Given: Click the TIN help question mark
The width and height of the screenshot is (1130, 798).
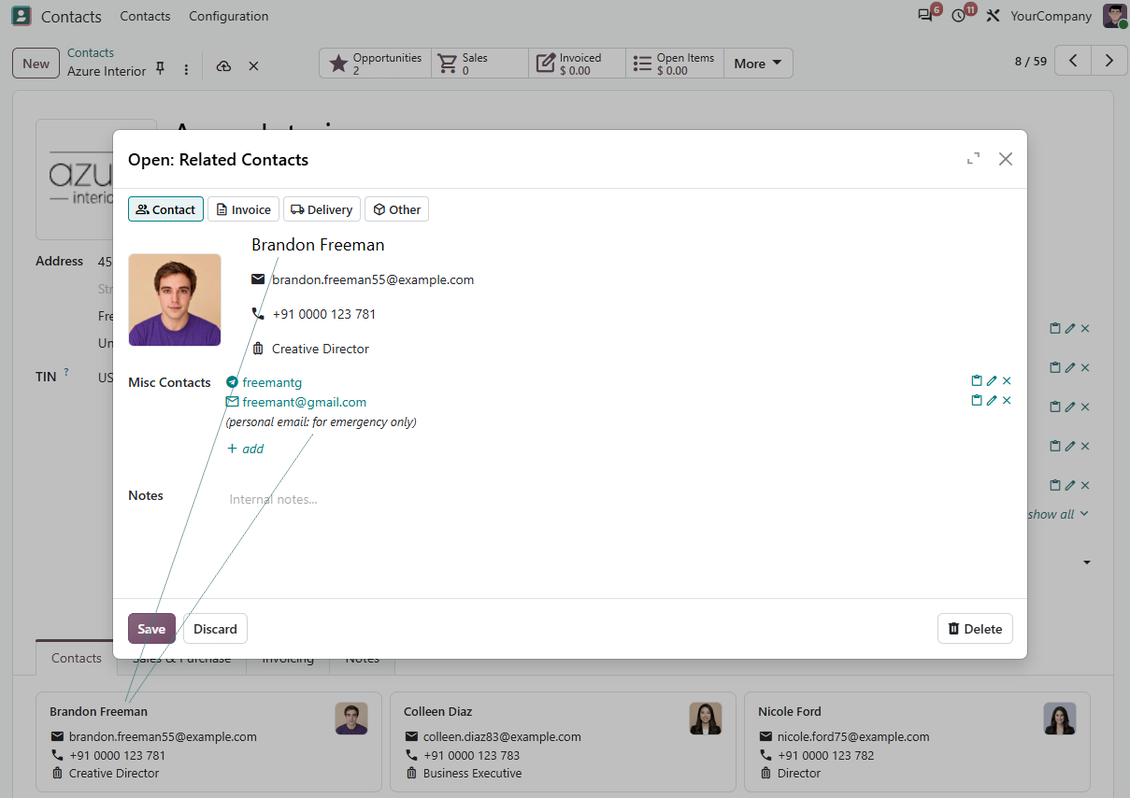Looking at the screenshot, I should 66,372.
